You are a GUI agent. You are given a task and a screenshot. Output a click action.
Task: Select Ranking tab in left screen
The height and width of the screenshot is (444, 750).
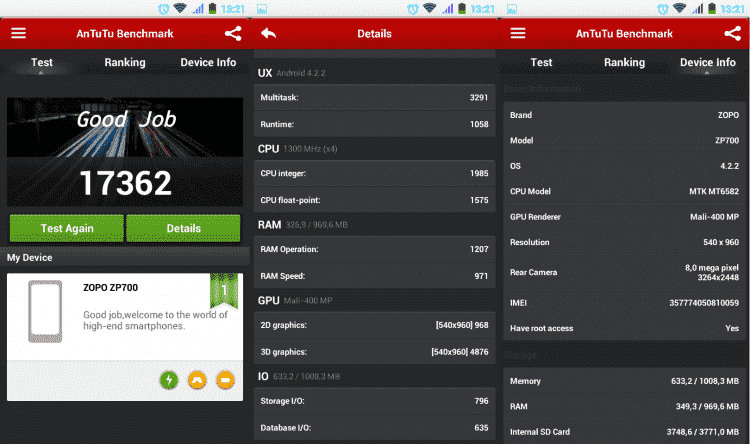(x=125, y=63)
